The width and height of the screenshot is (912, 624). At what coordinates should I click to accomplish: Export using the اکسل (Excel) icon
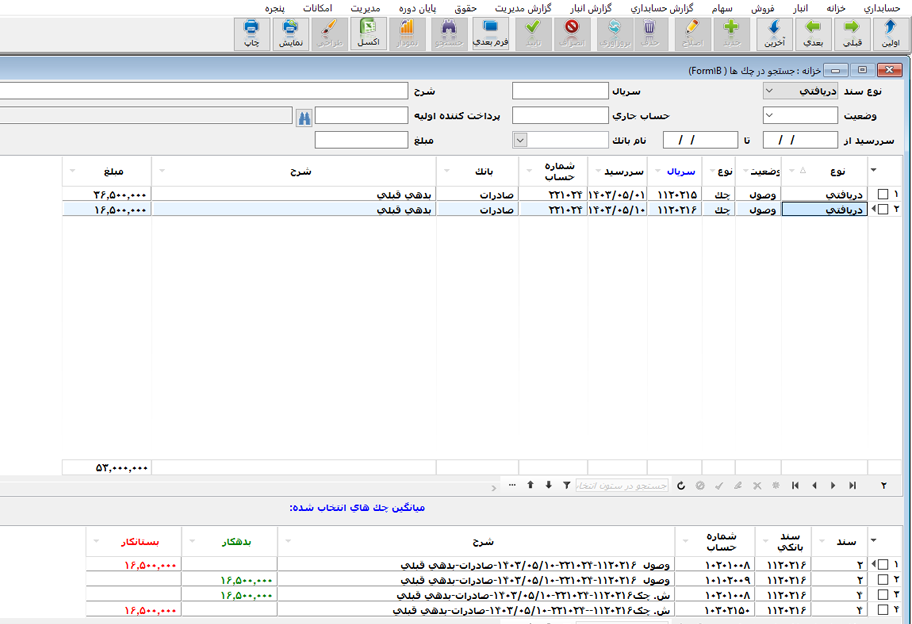(368, 34)
